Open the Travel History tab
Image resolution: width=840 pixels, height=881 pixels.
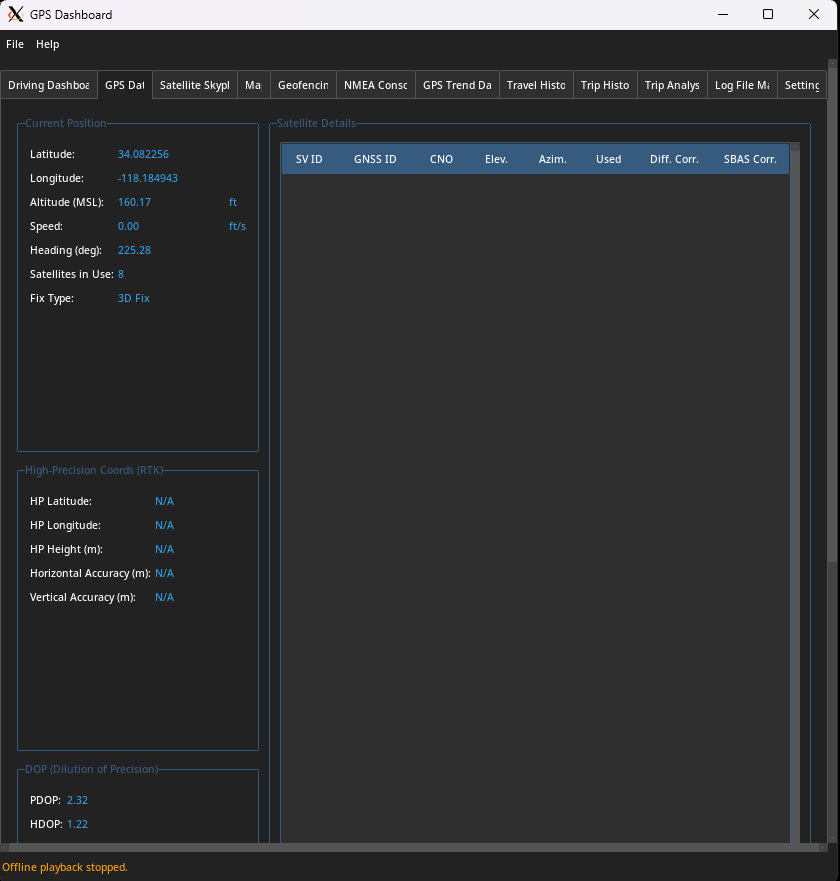point(536,85)
